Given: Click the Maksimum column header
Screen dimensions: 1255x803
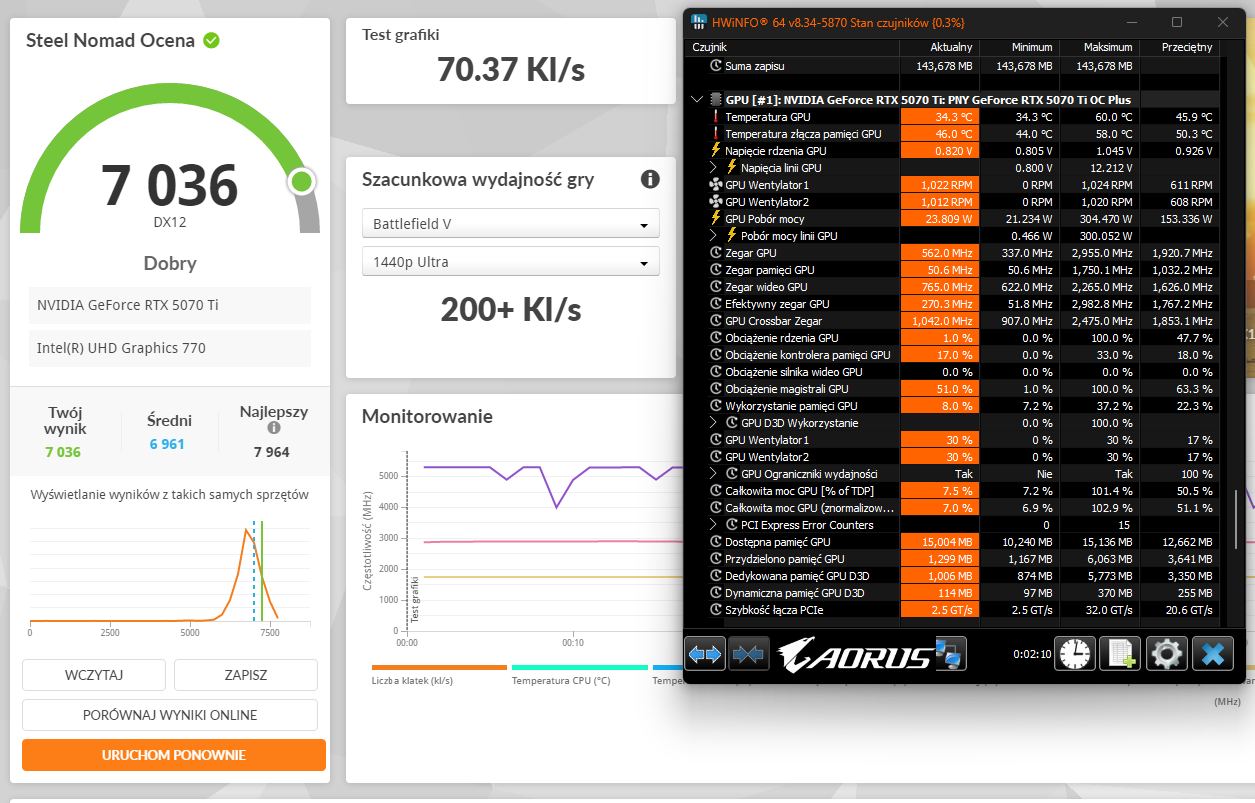Looking at the screenshot, I should pos(1099,47).
